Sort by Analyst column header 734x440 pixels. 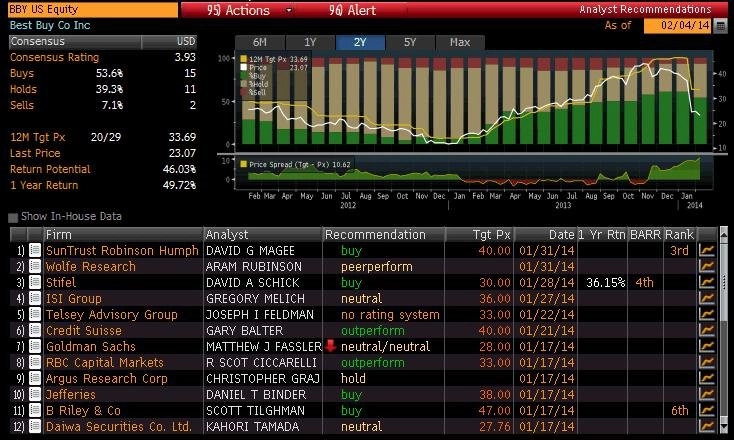point(263,234)
